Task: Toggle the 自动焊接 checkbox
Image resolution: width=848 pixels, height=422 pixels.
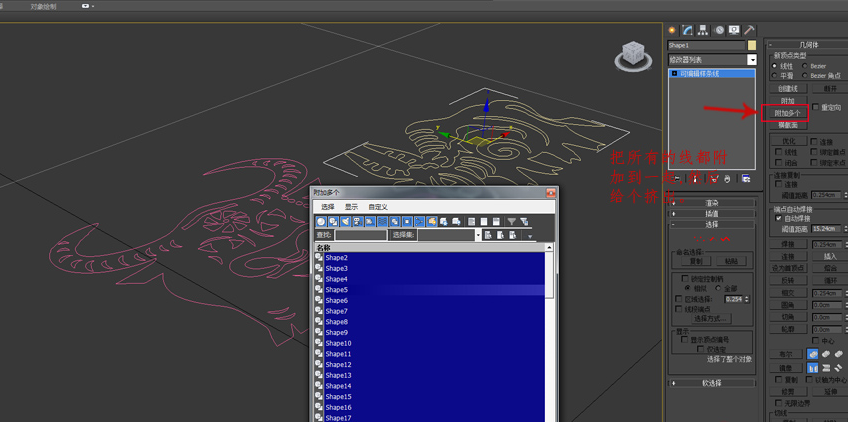Action: point(778,218)
